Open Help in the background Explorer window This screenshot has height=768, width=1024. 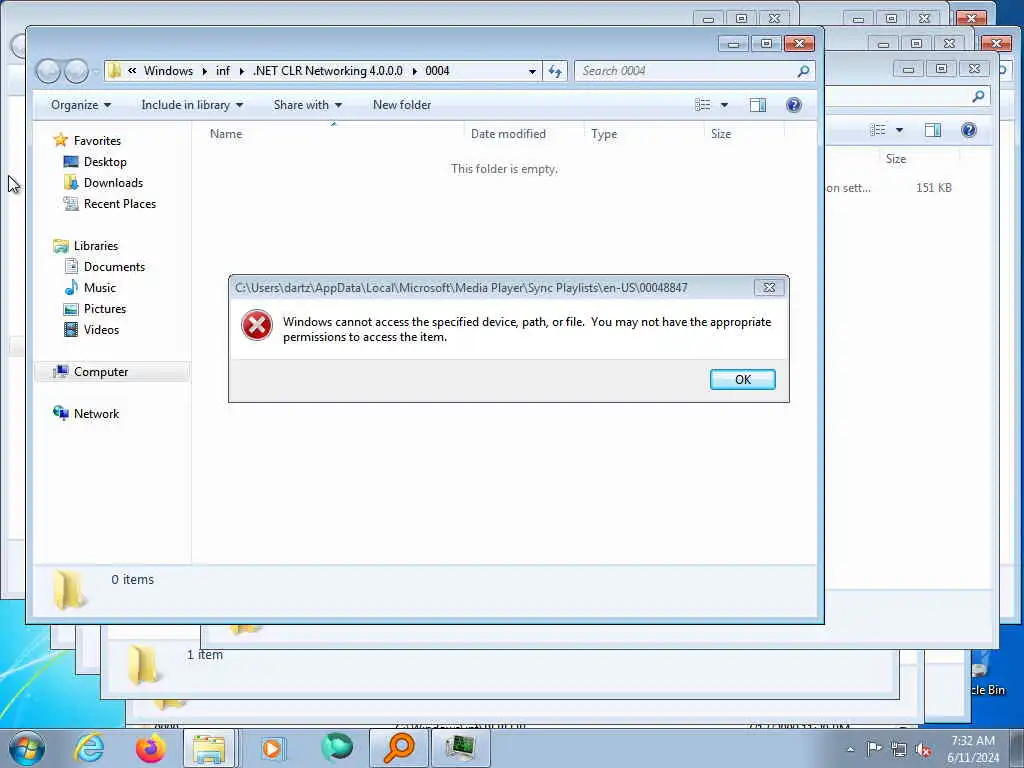pyautogui.click(x=968, y=131)
